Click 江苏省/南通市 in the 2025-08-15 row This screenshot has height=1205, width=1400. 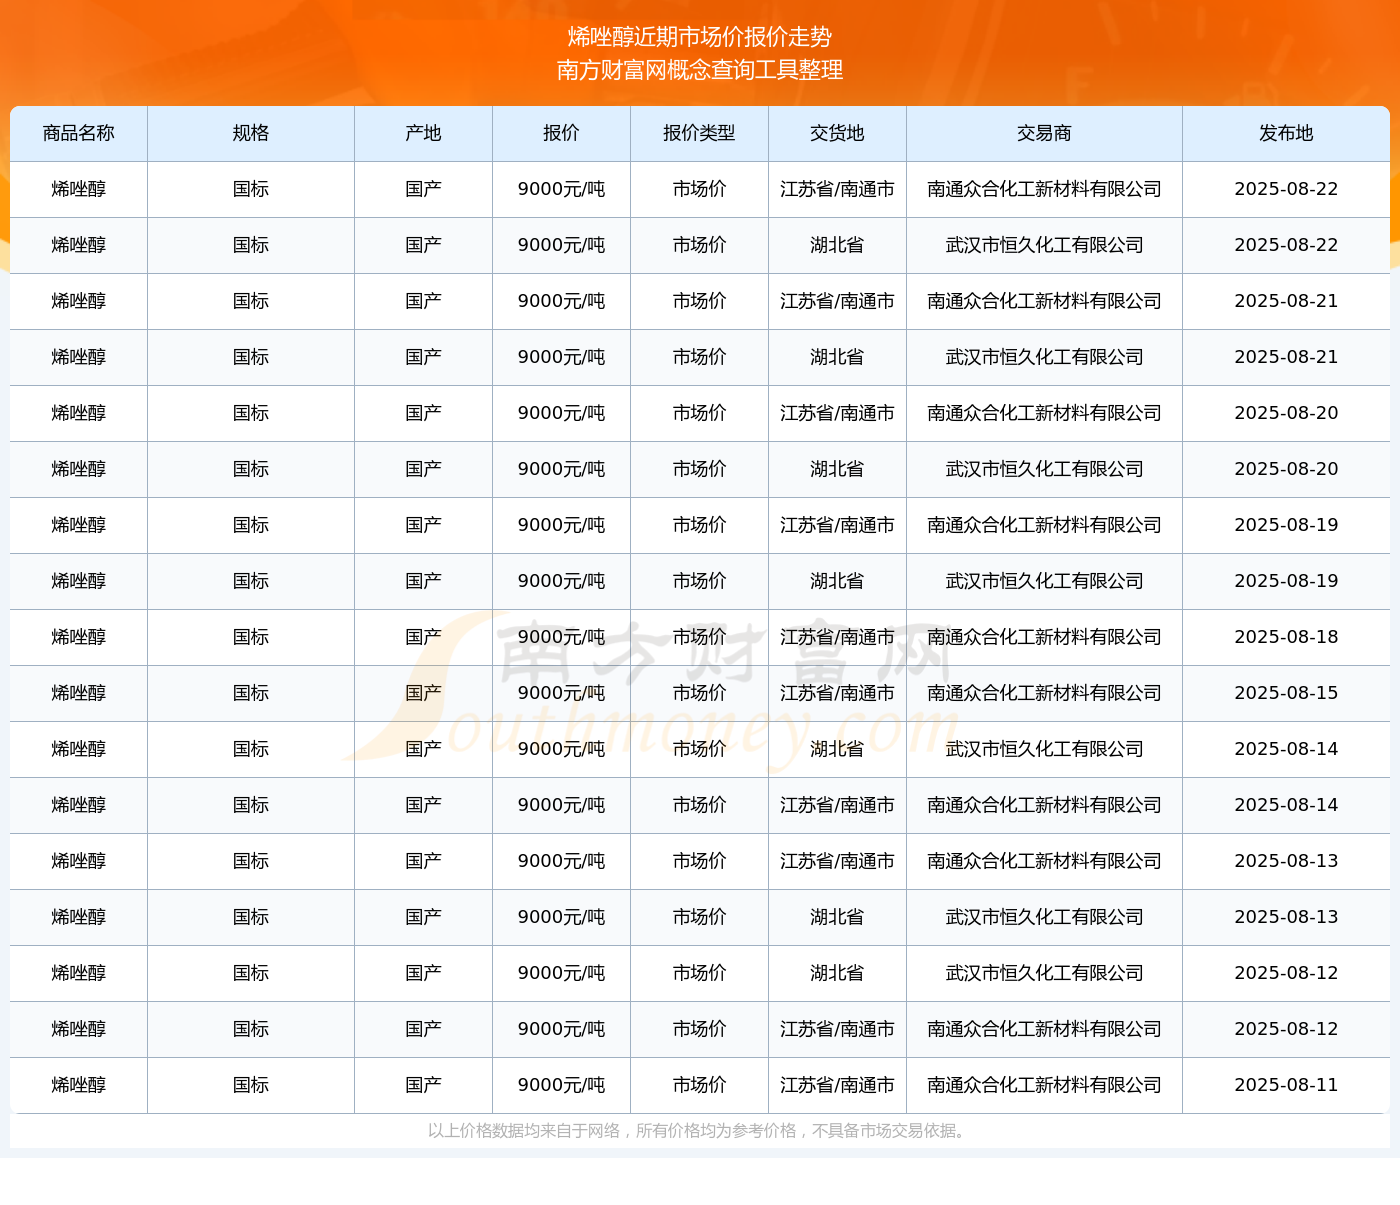click(x=838, y=693)
